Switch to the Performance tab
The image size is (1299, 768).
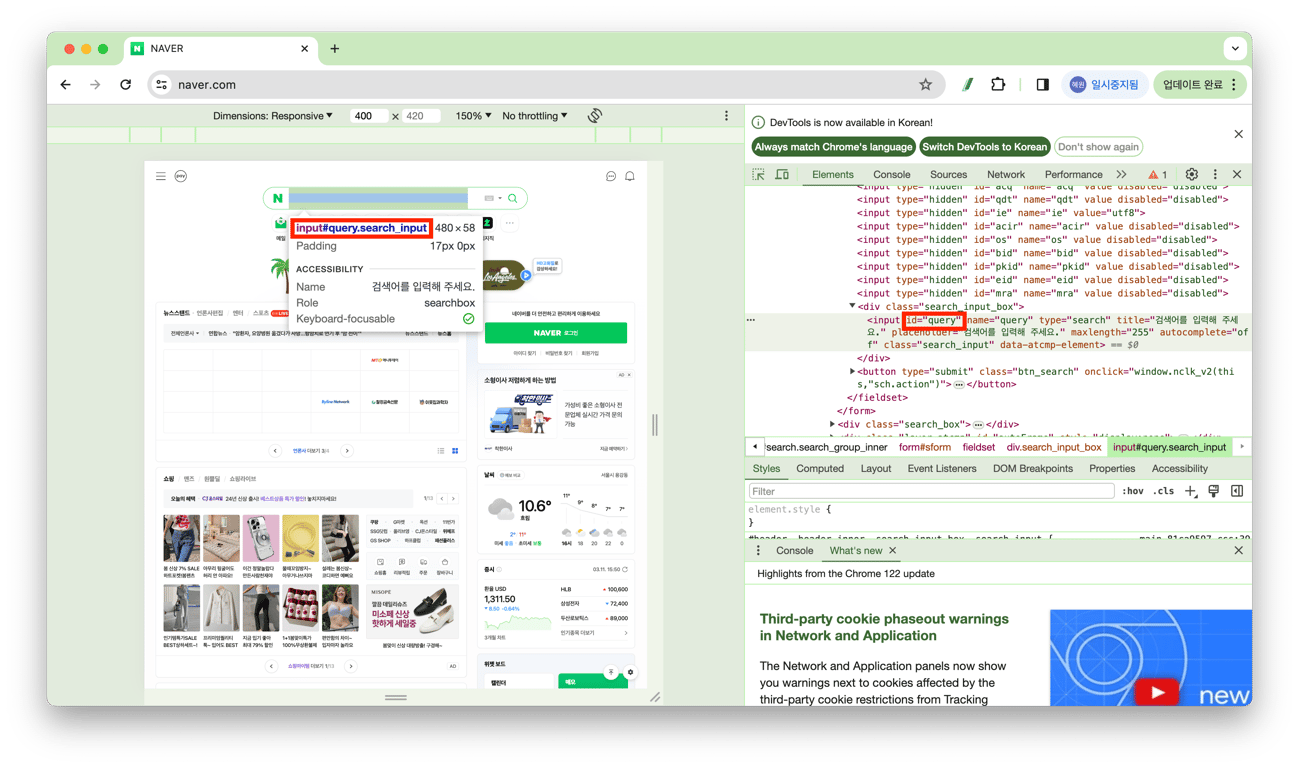tap(1073, 175)
